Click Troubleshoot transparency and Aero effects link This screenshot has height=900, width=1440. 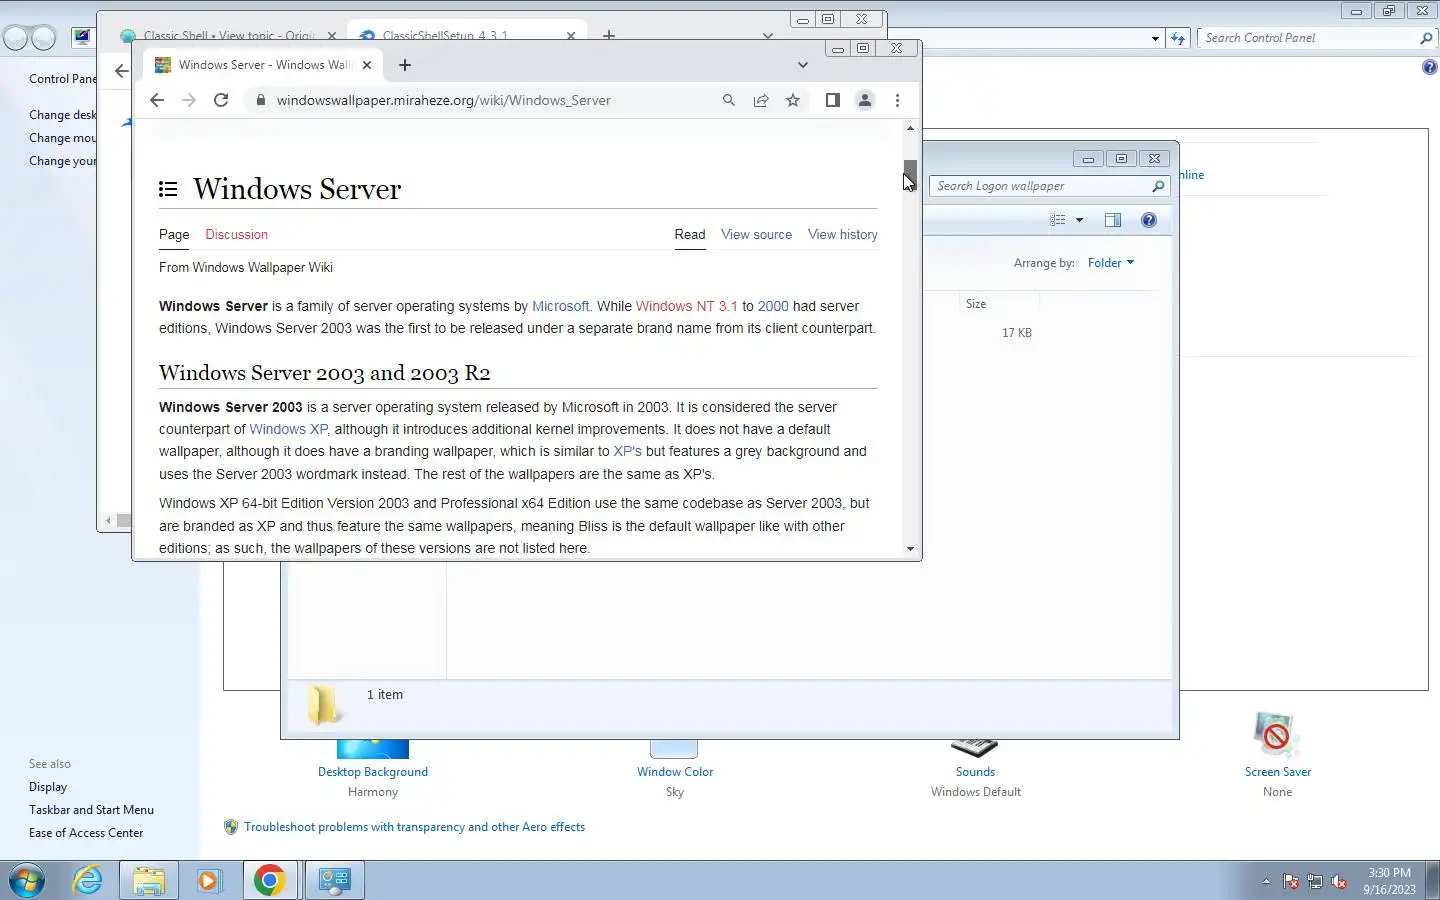click(414, 827)
